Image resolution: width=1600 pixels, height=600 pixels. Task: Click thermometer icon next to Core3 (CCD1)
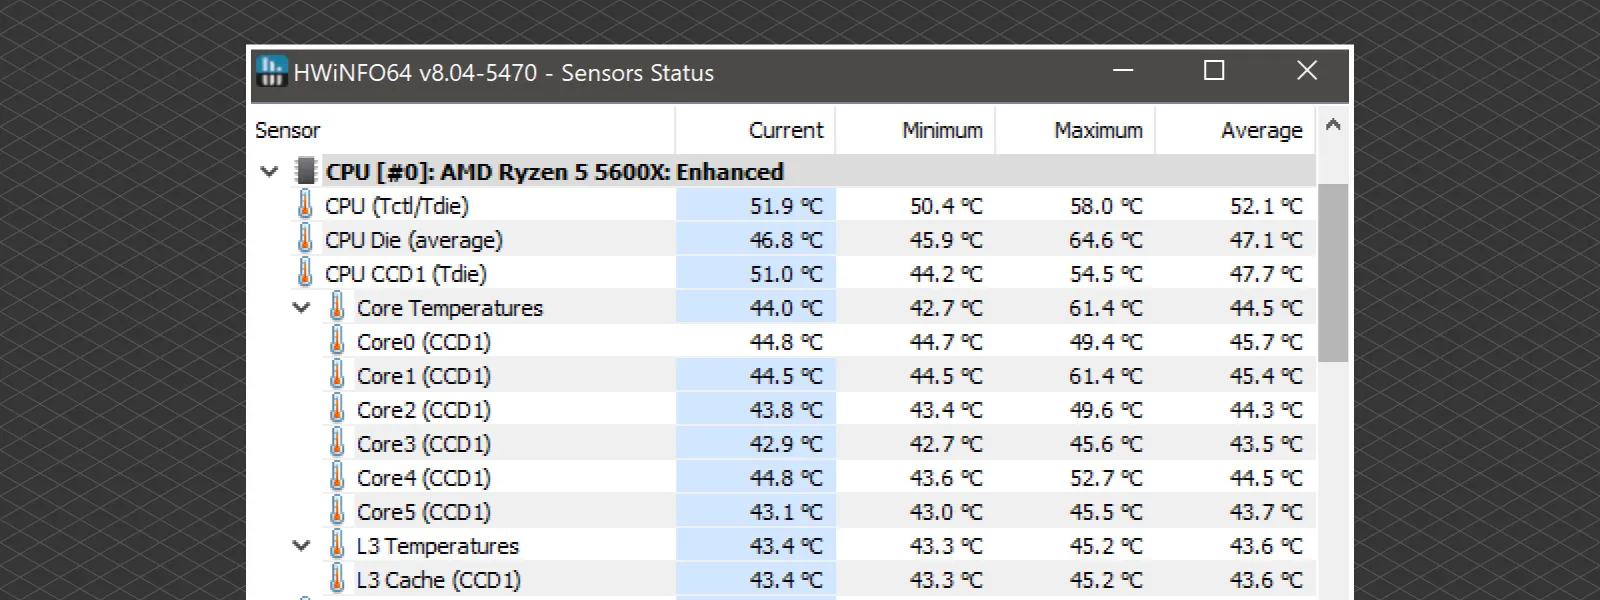tap(337, 443)
